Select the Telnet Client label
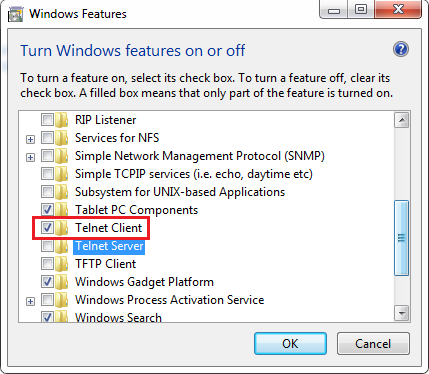 (109, 228)
